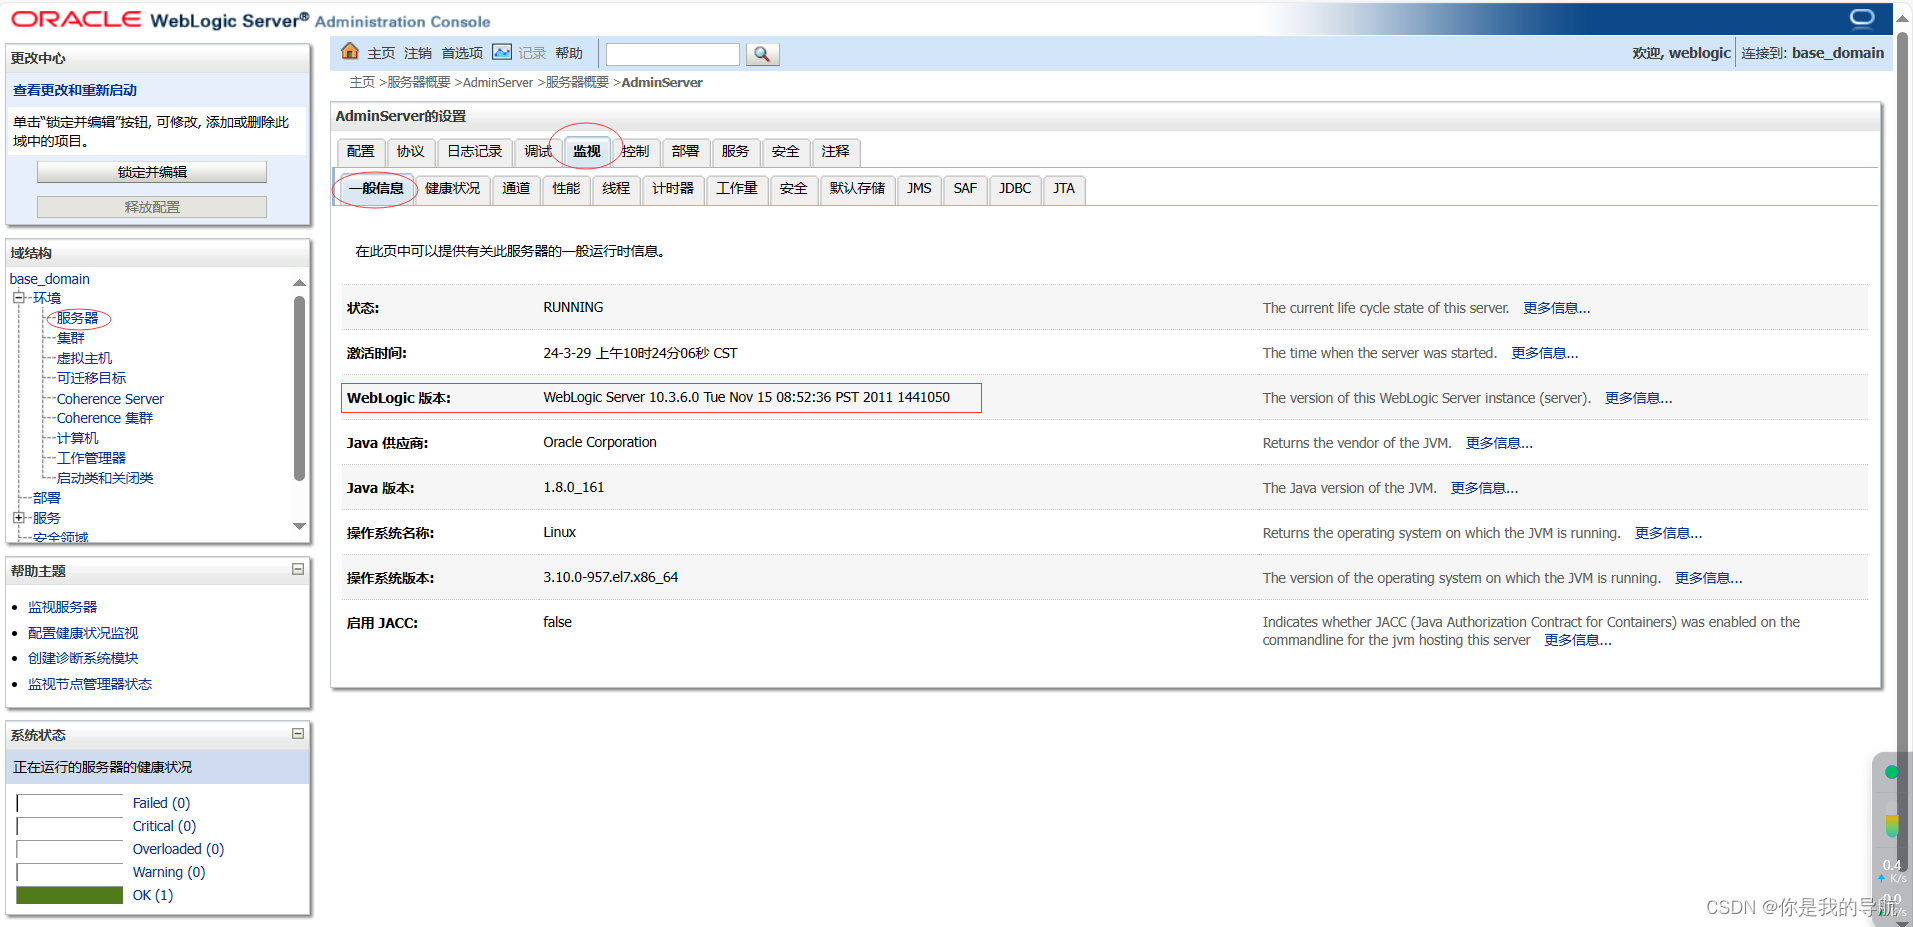Open the JDBC sub-tab
Screen dimensions: 1913x927
coord(1015,189)
